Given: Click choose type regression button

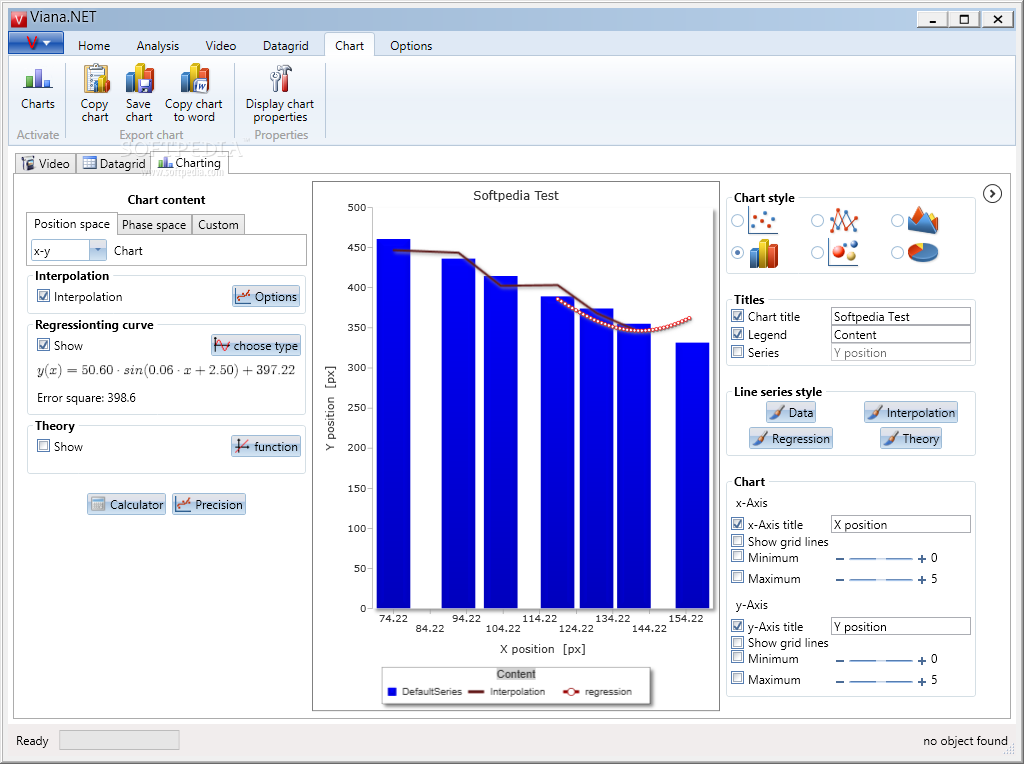Looking at the screenshot, I should [x=256, y=345].
